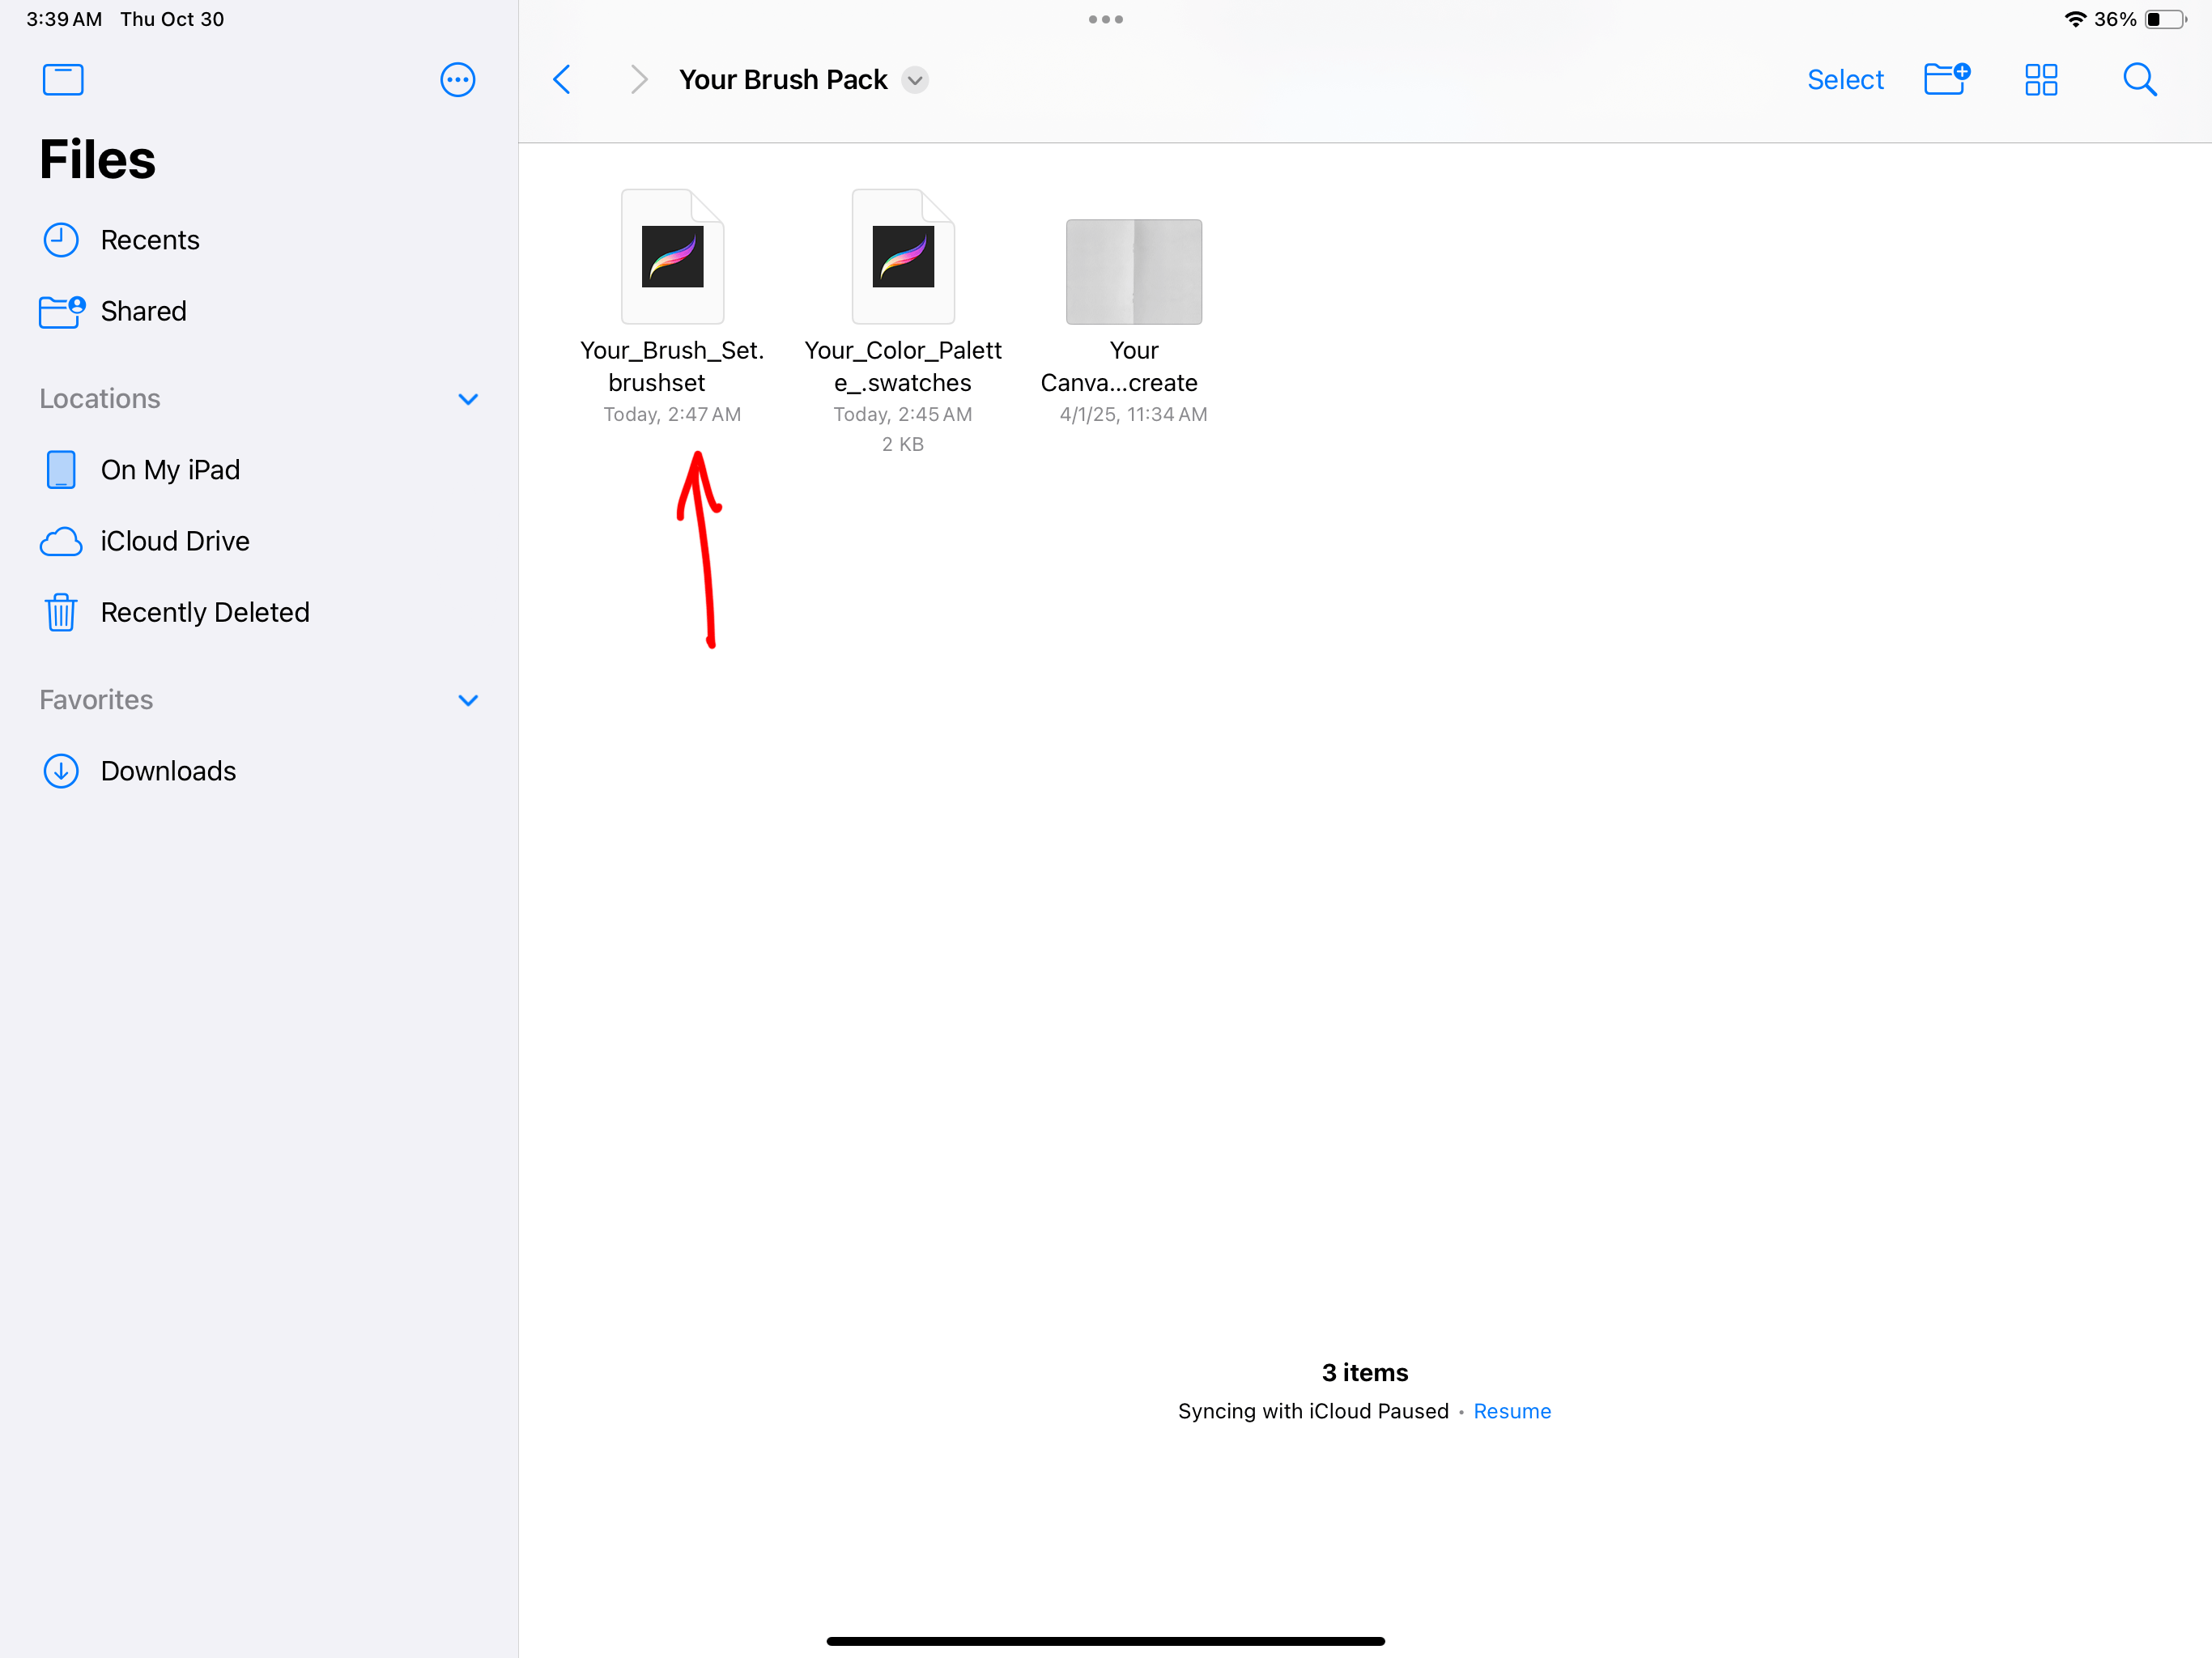This screenshot has width=2212, height=1658.
Task: Switch view using the grid icon
Action: pos(2040,80)
